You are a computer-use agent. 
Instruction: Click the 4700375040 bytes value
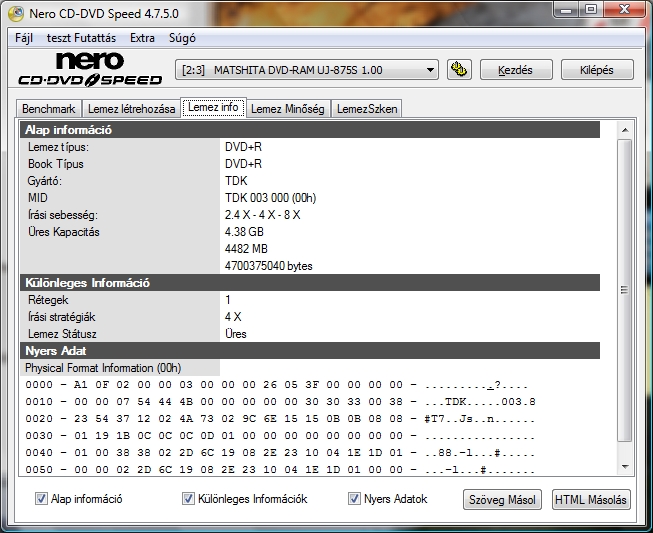(x=269, y=266)
